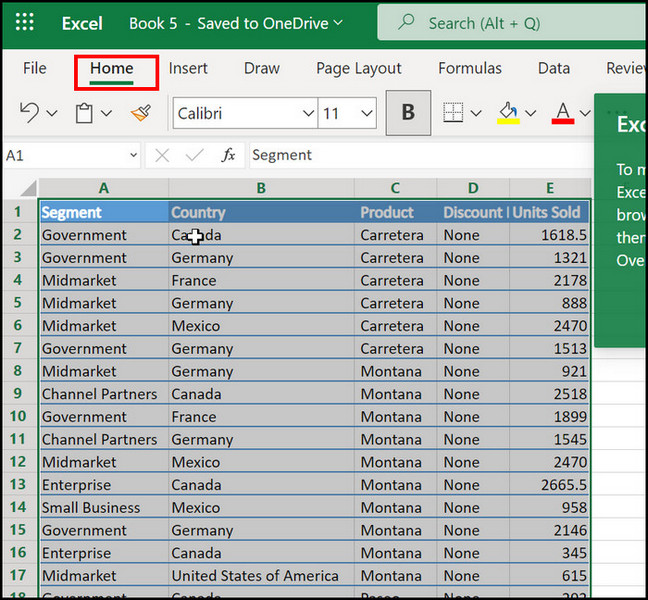Open the Draw tab
The height and width of the screenshot is (600, 648).
(x=262, y=68)
